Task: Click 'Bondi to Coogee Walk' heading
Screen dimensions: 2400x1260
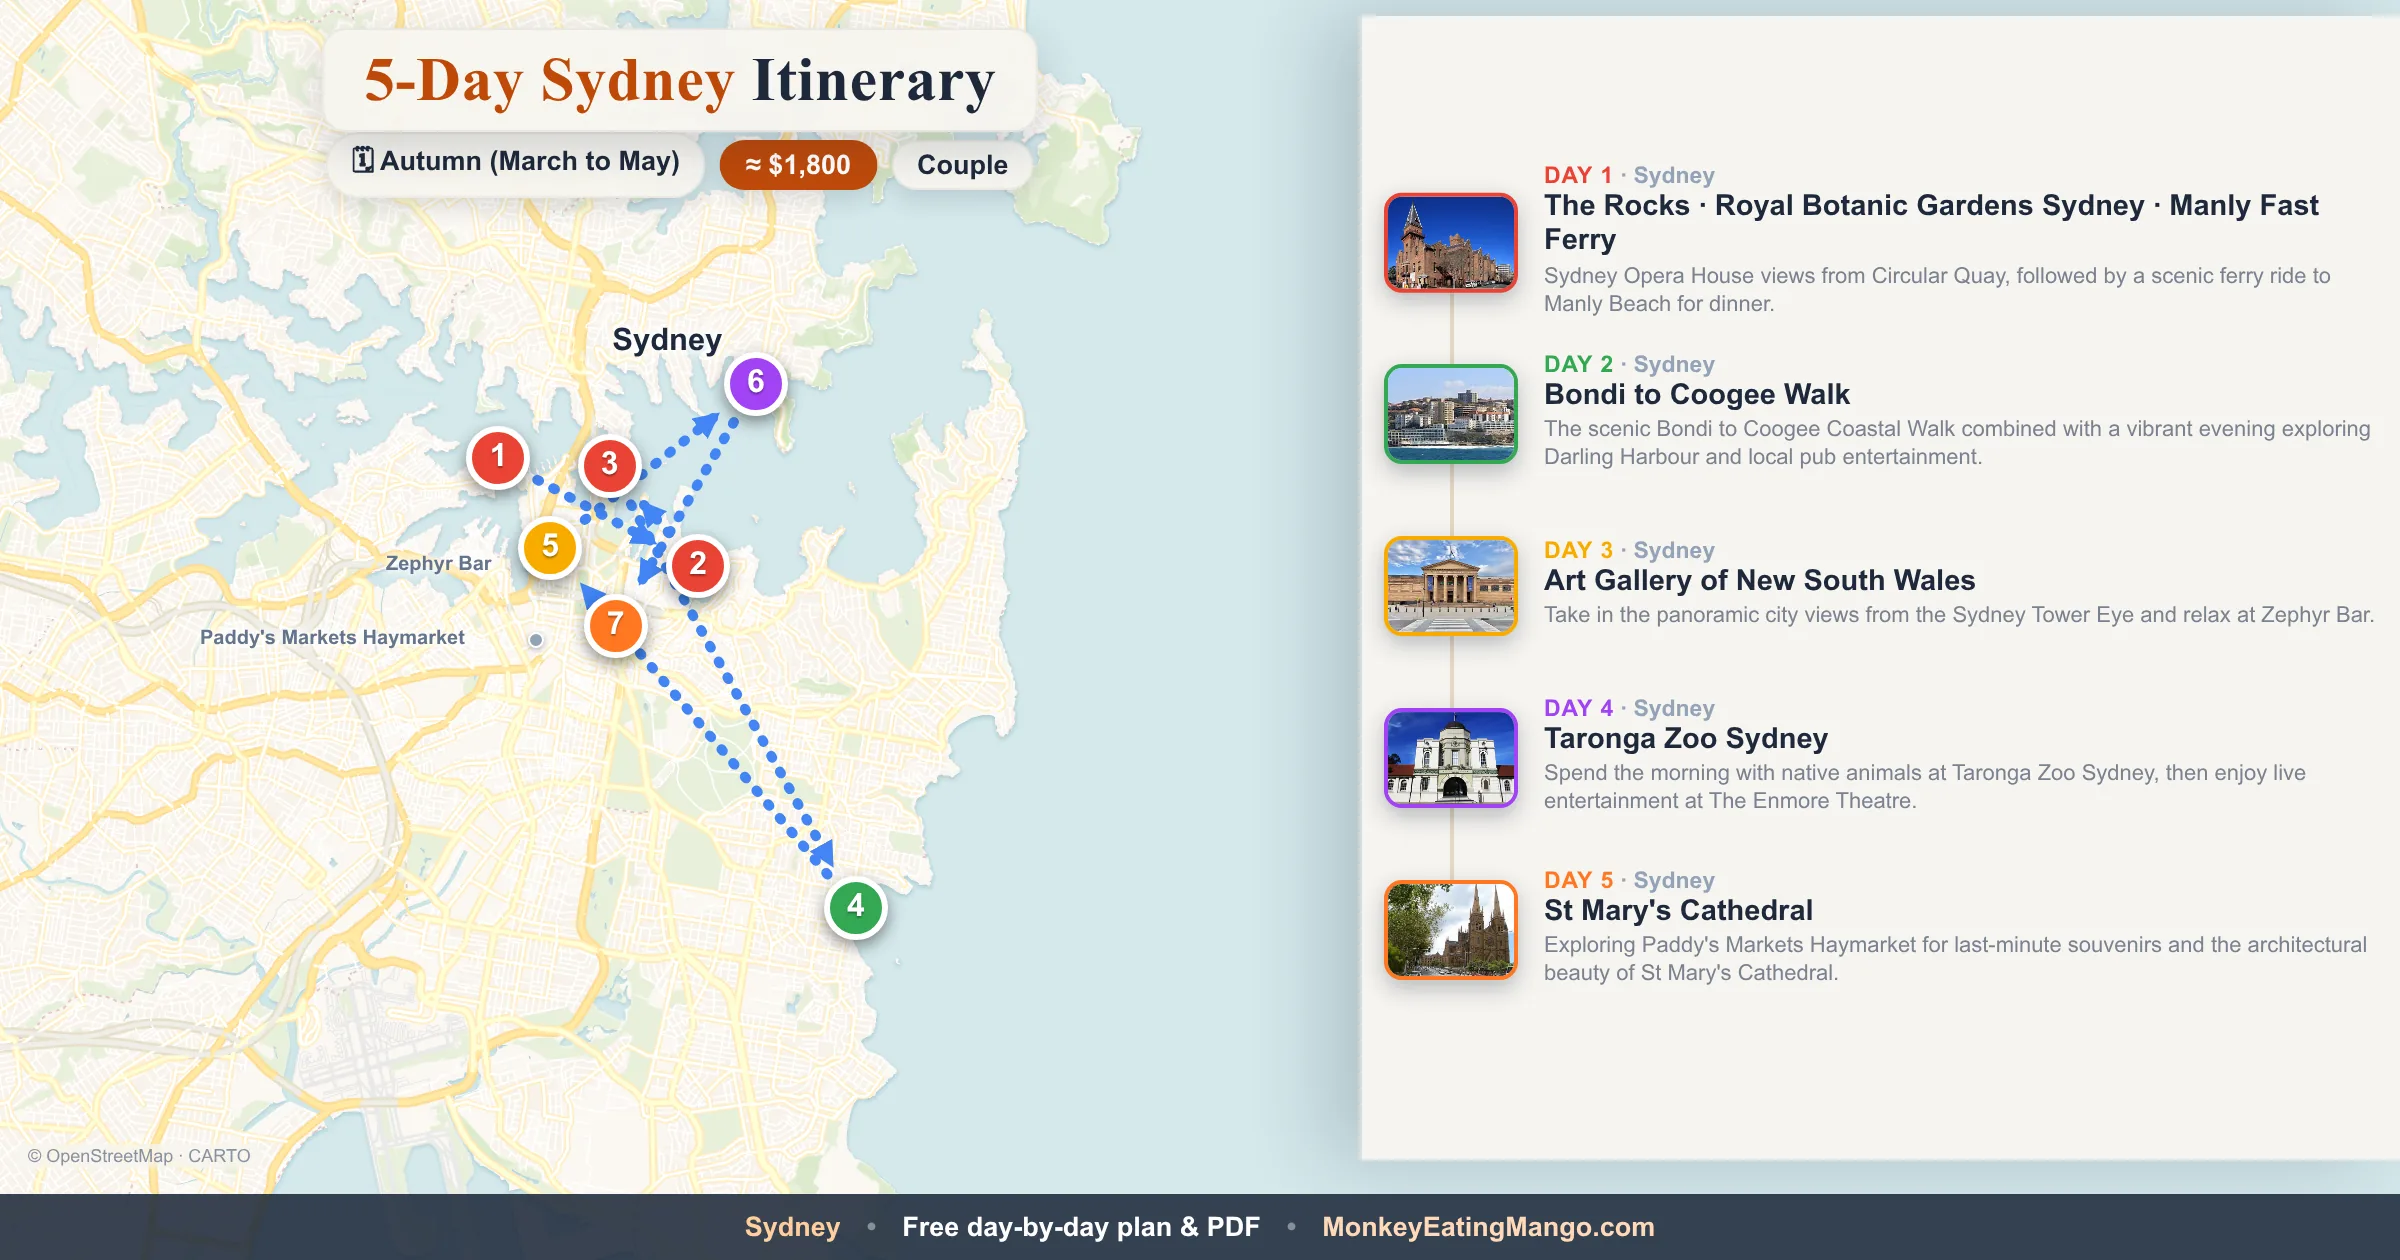Action: click(x=1697, y=395)
